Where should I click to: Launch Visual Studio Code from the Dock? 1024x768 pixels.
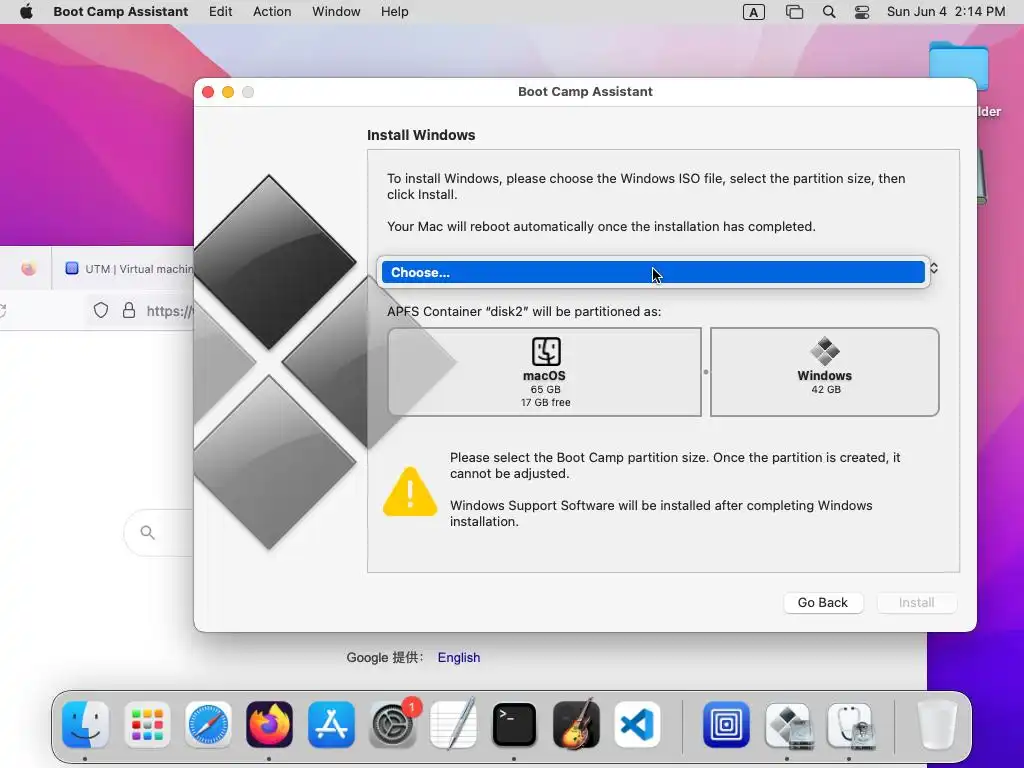coord(637,724)
